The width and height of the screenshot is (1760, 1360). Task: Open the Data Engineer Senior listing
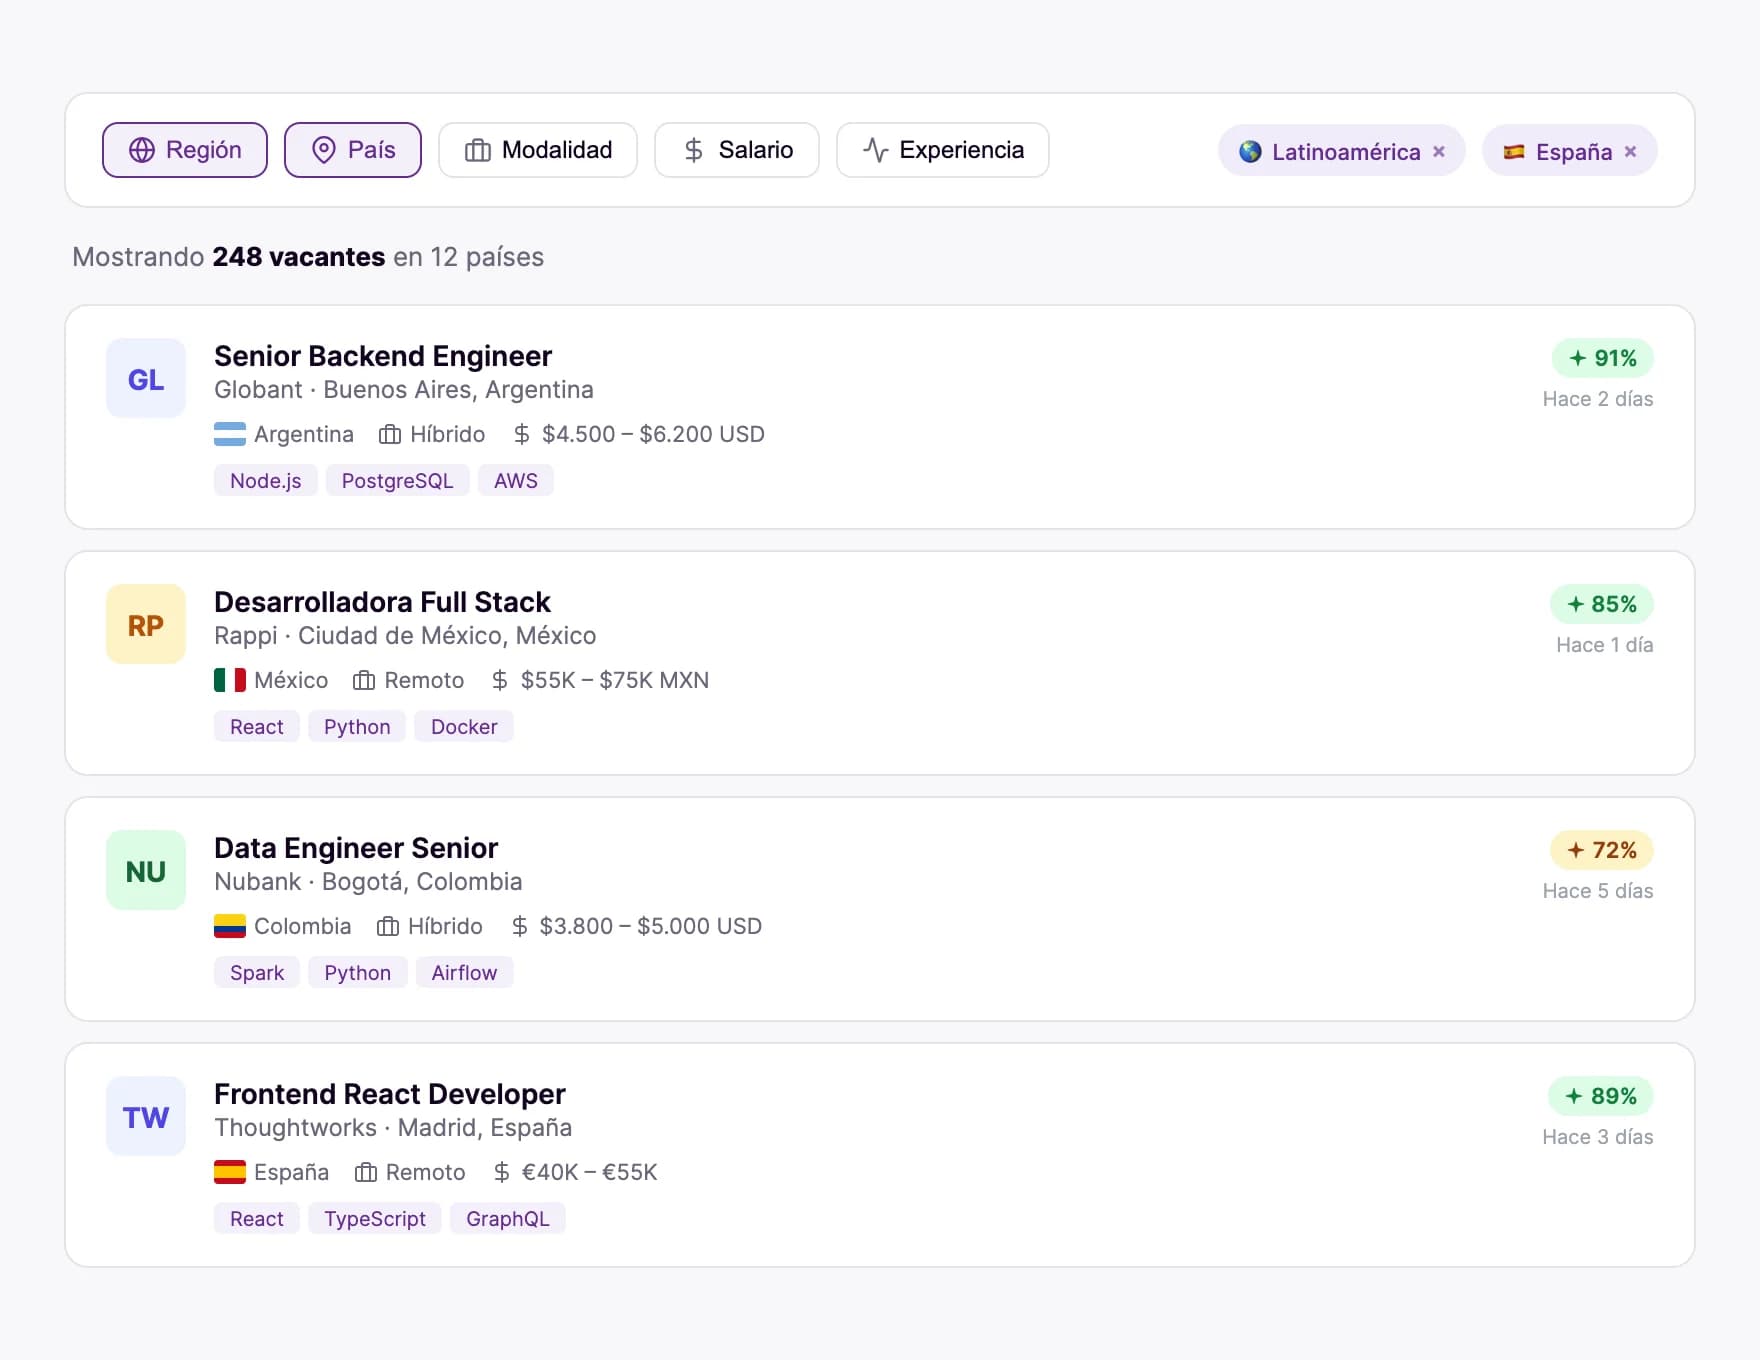pyautogui.click(x=356, y=848)
